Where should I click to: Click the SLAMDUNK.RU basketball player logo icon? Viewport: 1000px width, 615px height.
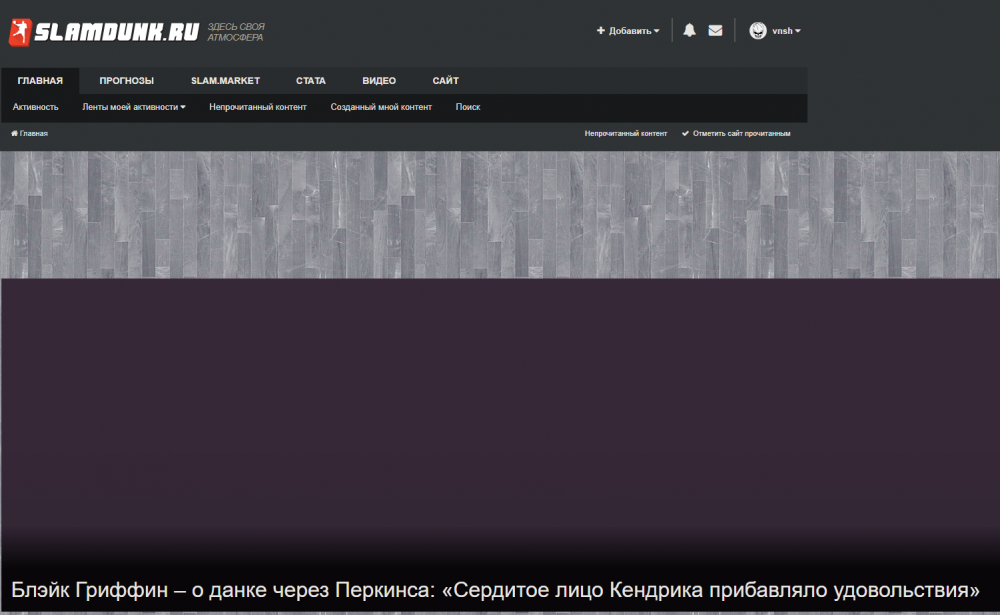tap(18, 29)
